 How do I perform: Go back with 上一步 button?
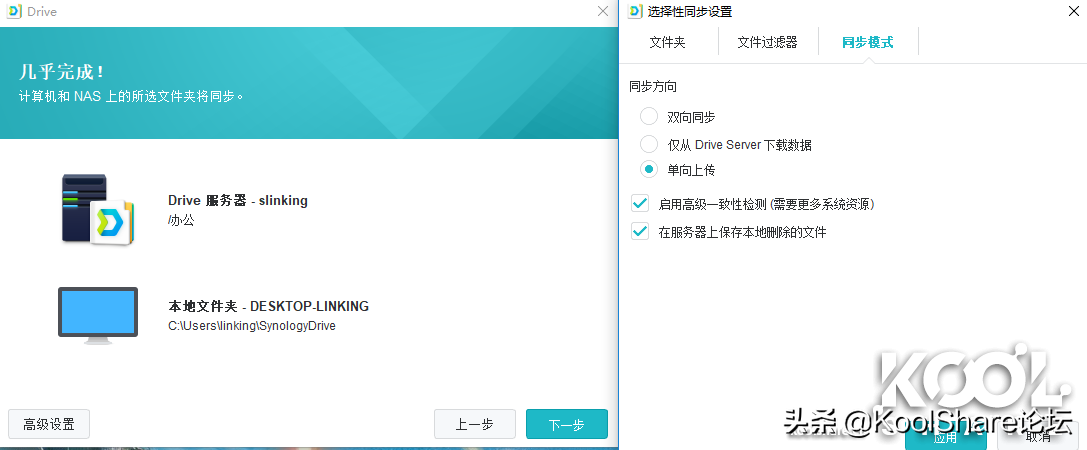coord(474,424)
